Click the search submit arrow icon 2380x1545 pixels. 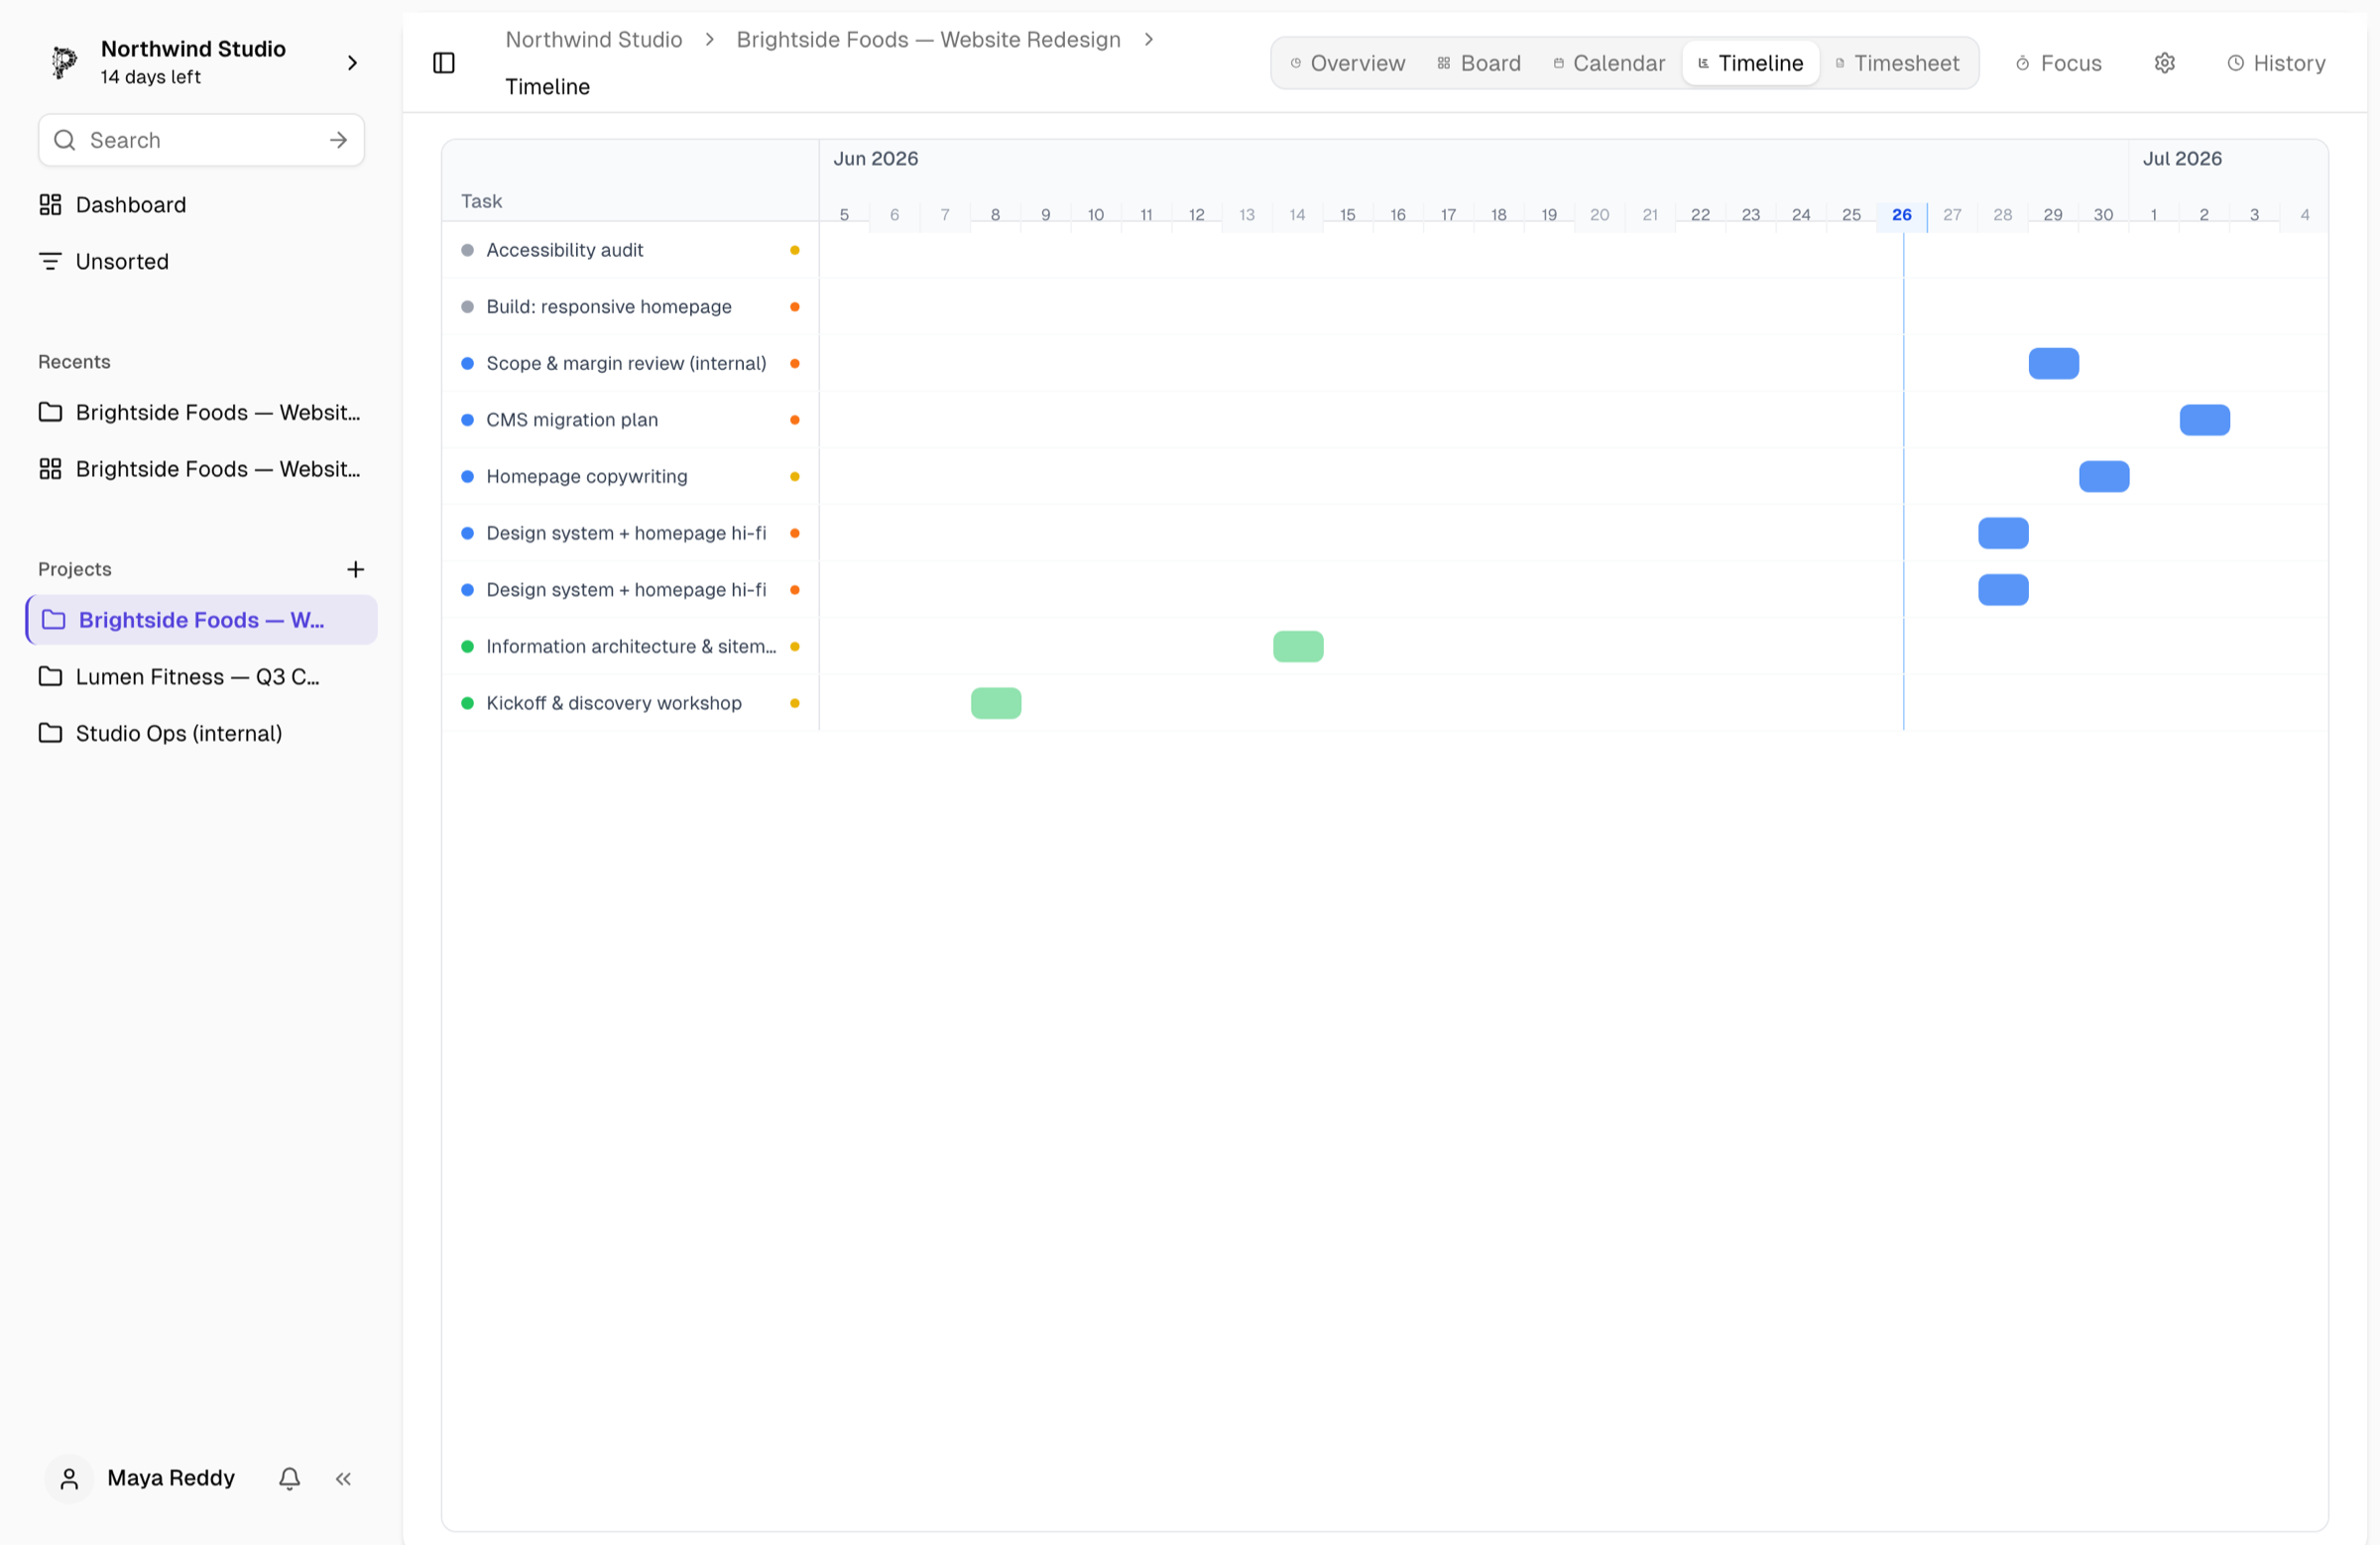[338, 140]
